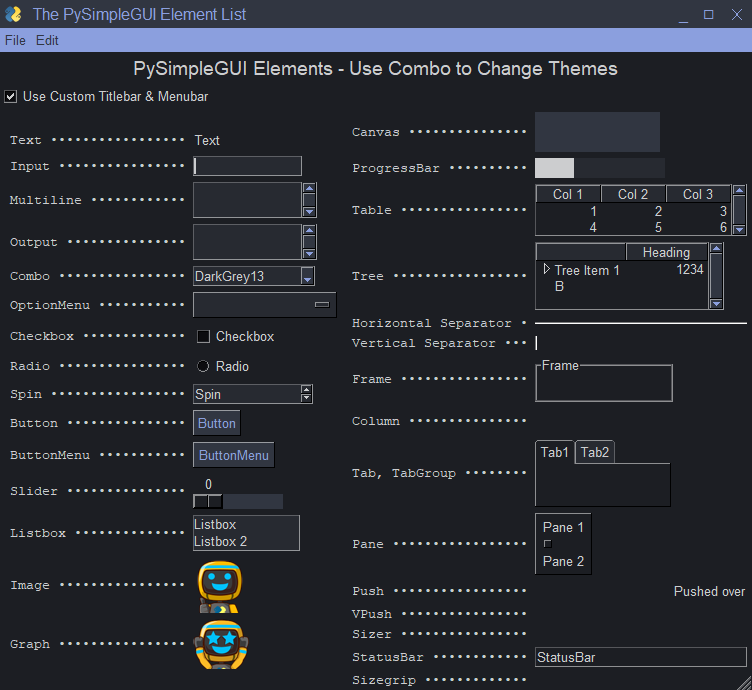Tick the Checkbox element
Viewport: 752px width, 690px height.
[x=203, y=337]
